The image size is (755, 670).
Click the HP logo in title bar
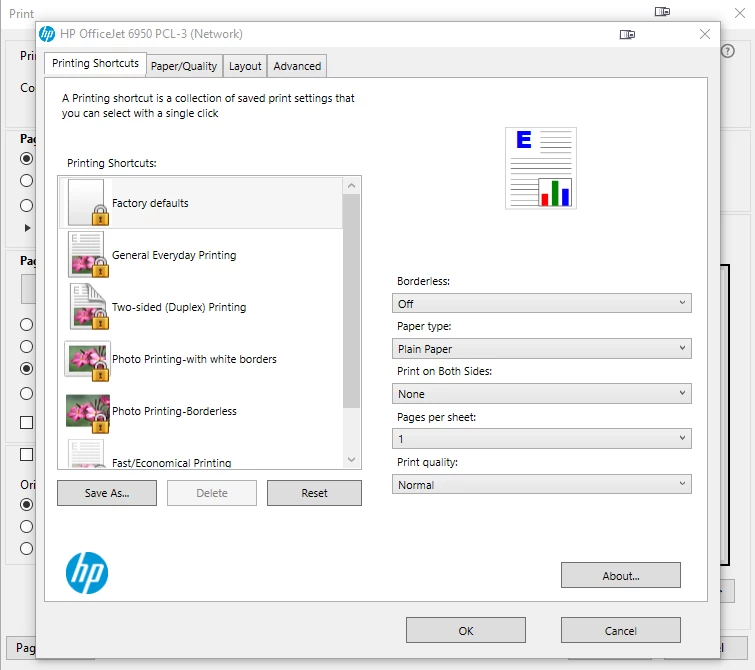47,34
